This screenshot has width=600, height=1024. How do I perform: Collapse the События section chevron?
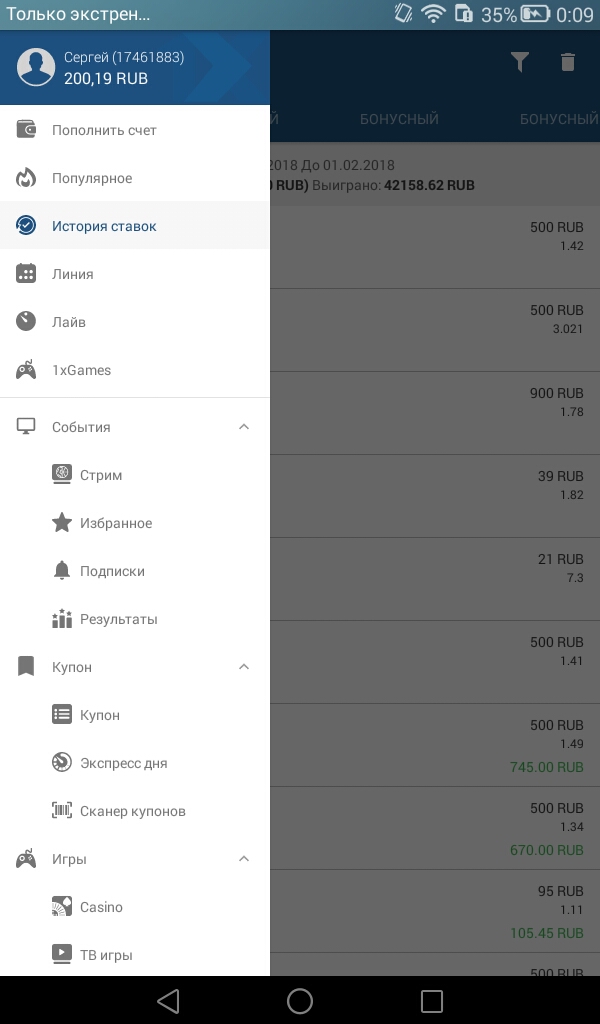pyautogui.click(x=244, y=427)
